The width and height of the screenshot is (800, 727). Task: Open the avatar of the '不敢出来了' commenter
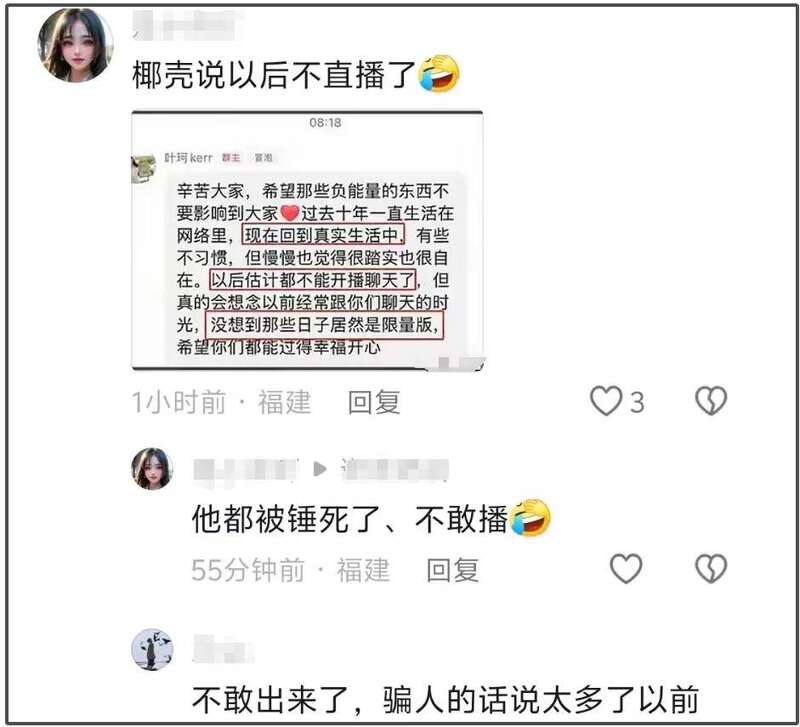pos(152,649)
